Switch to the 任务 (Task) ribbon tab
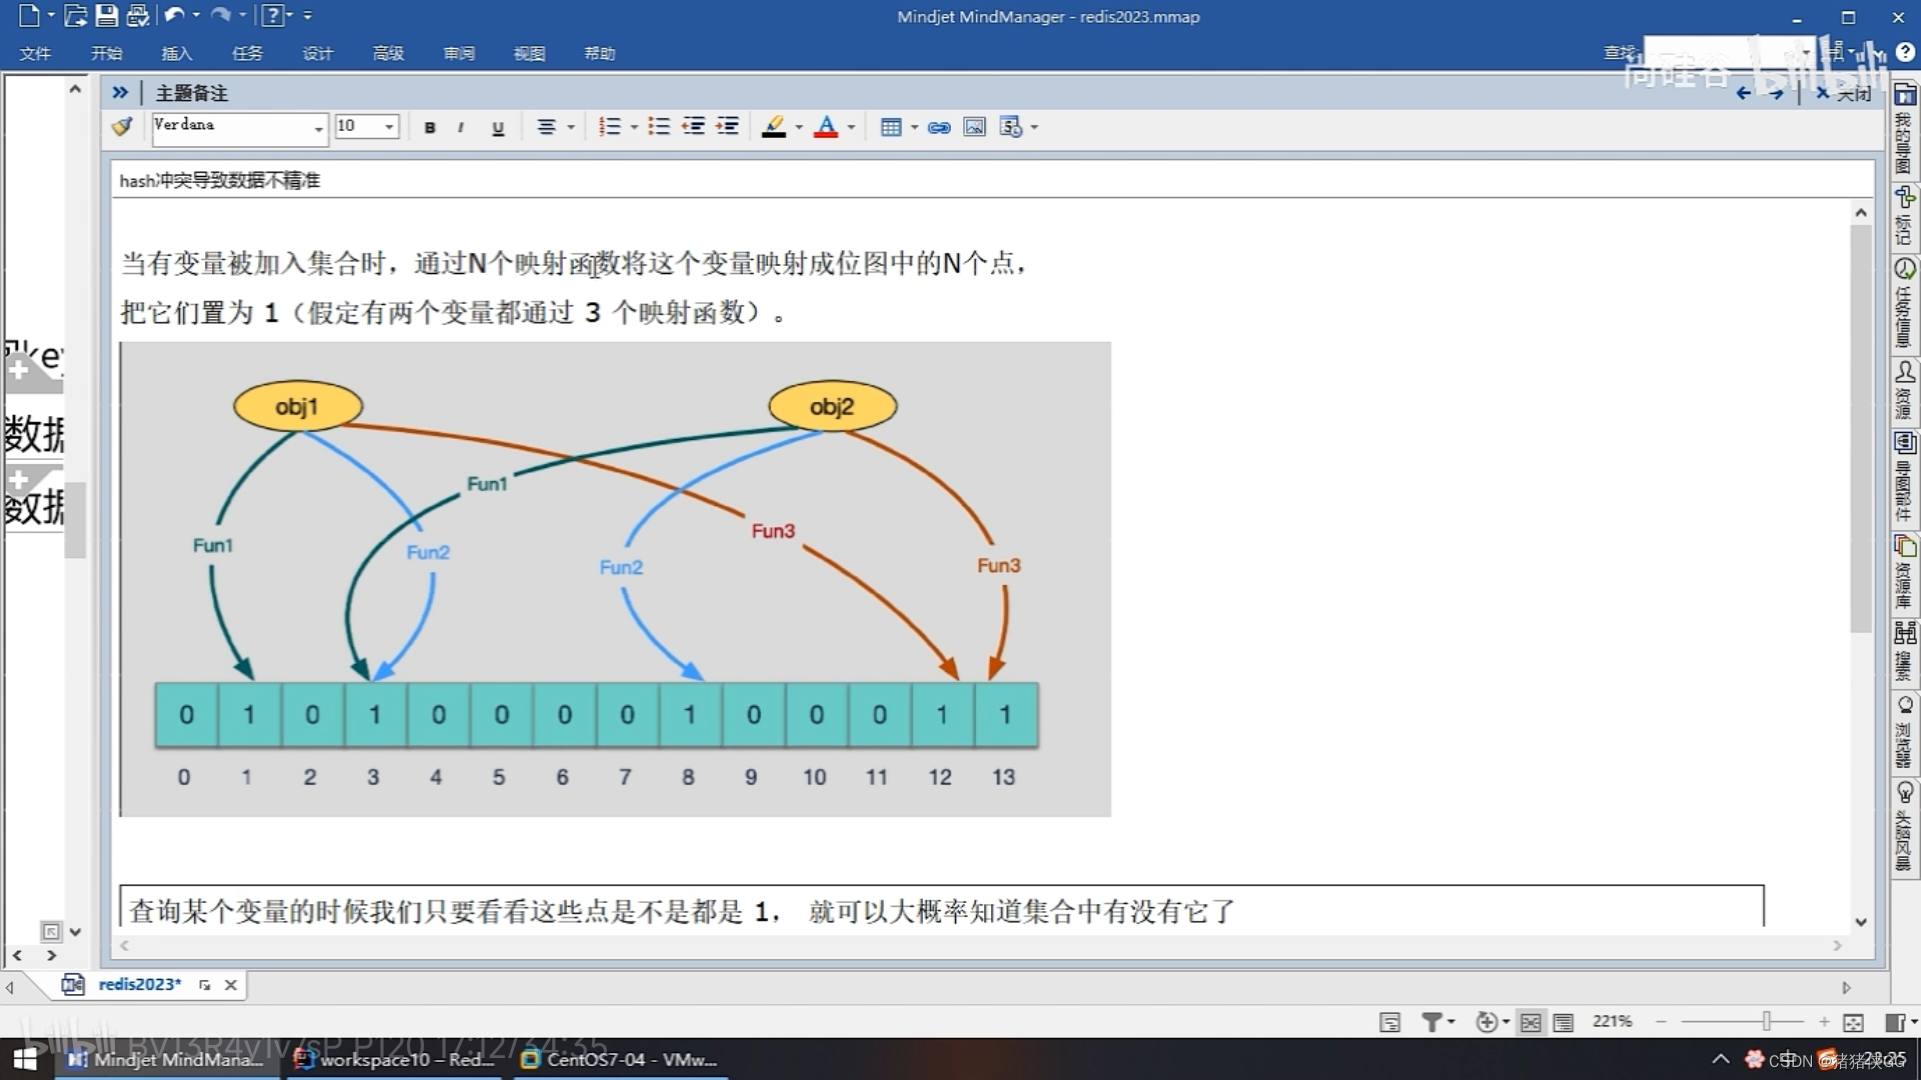Viewport: 1921px width, 1080px height. pyautogui.click(x=247, y=53)
